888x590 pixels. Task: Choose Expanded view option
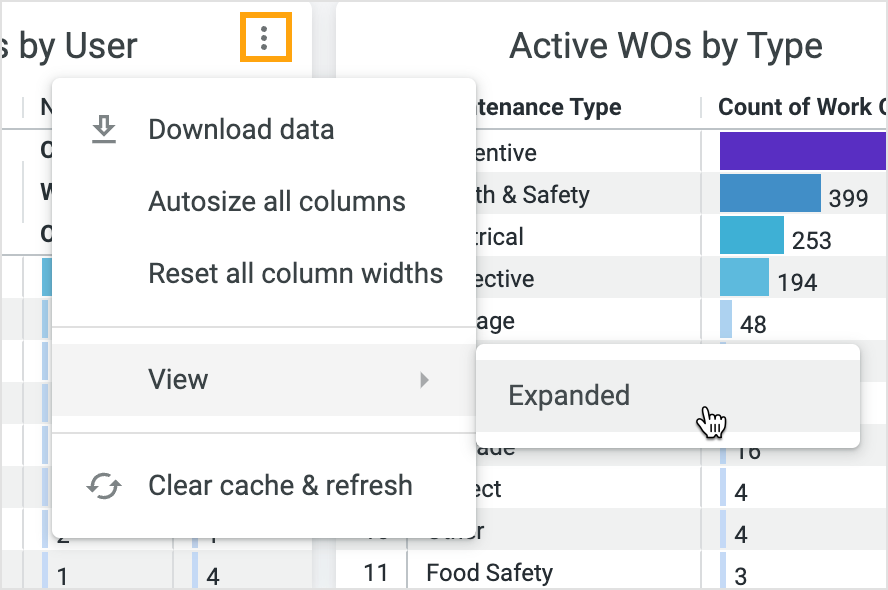tap(569, 395)
